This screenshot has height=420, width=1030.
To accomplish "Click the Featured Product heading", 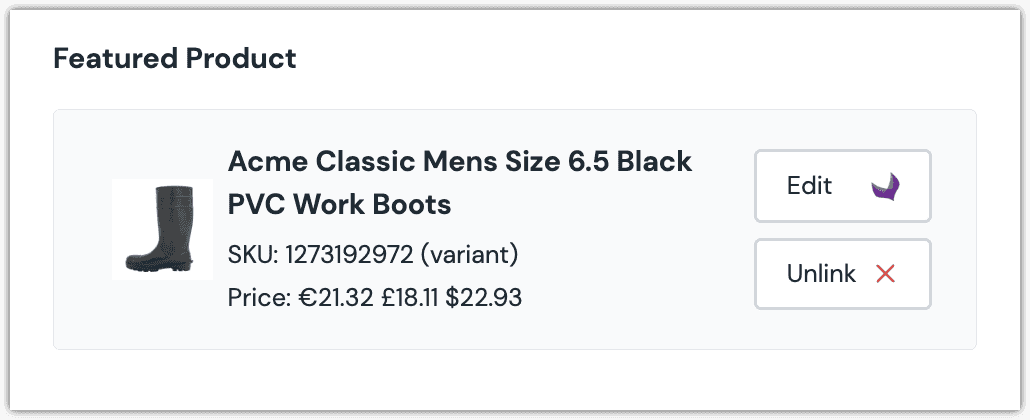I will click(x=175, y=58).
